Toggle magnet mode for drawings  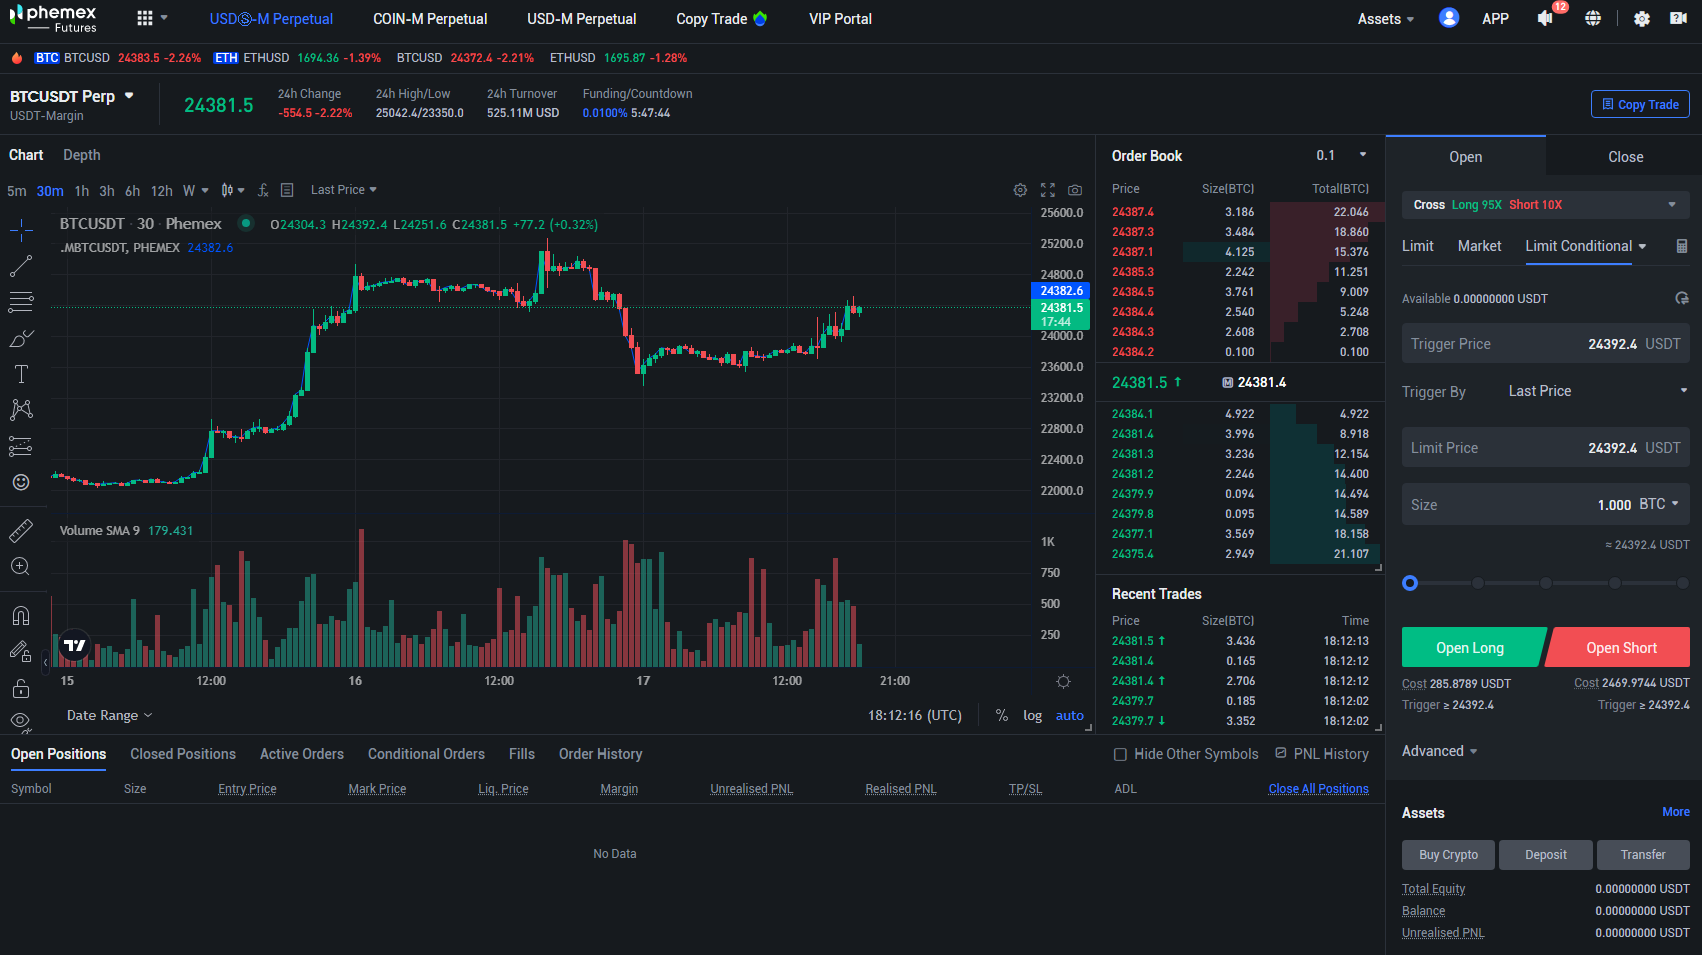[x=21, y=615]
